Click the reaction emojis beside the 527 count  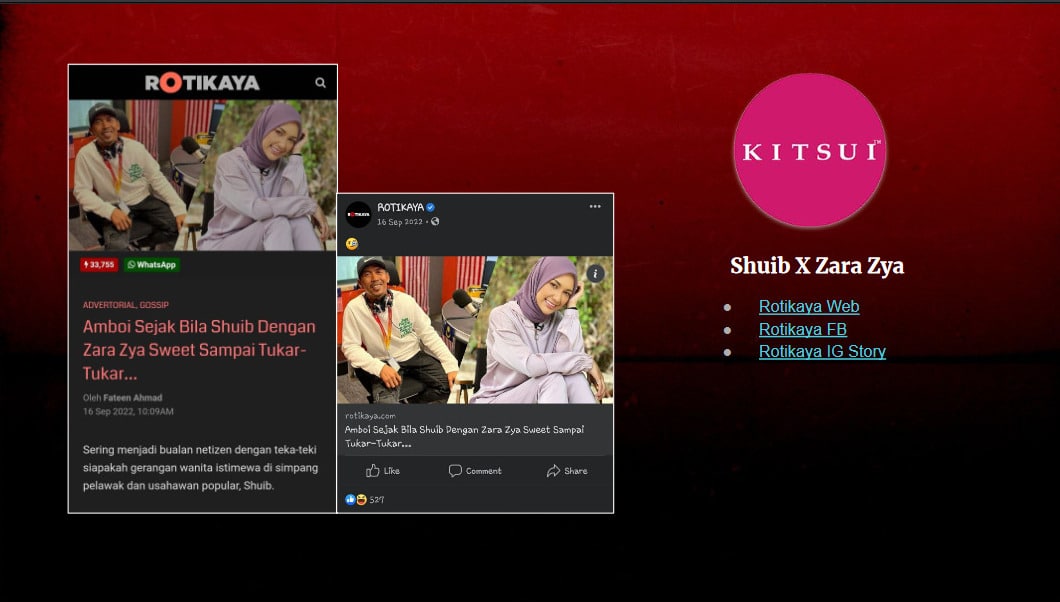tap(355, 499)
